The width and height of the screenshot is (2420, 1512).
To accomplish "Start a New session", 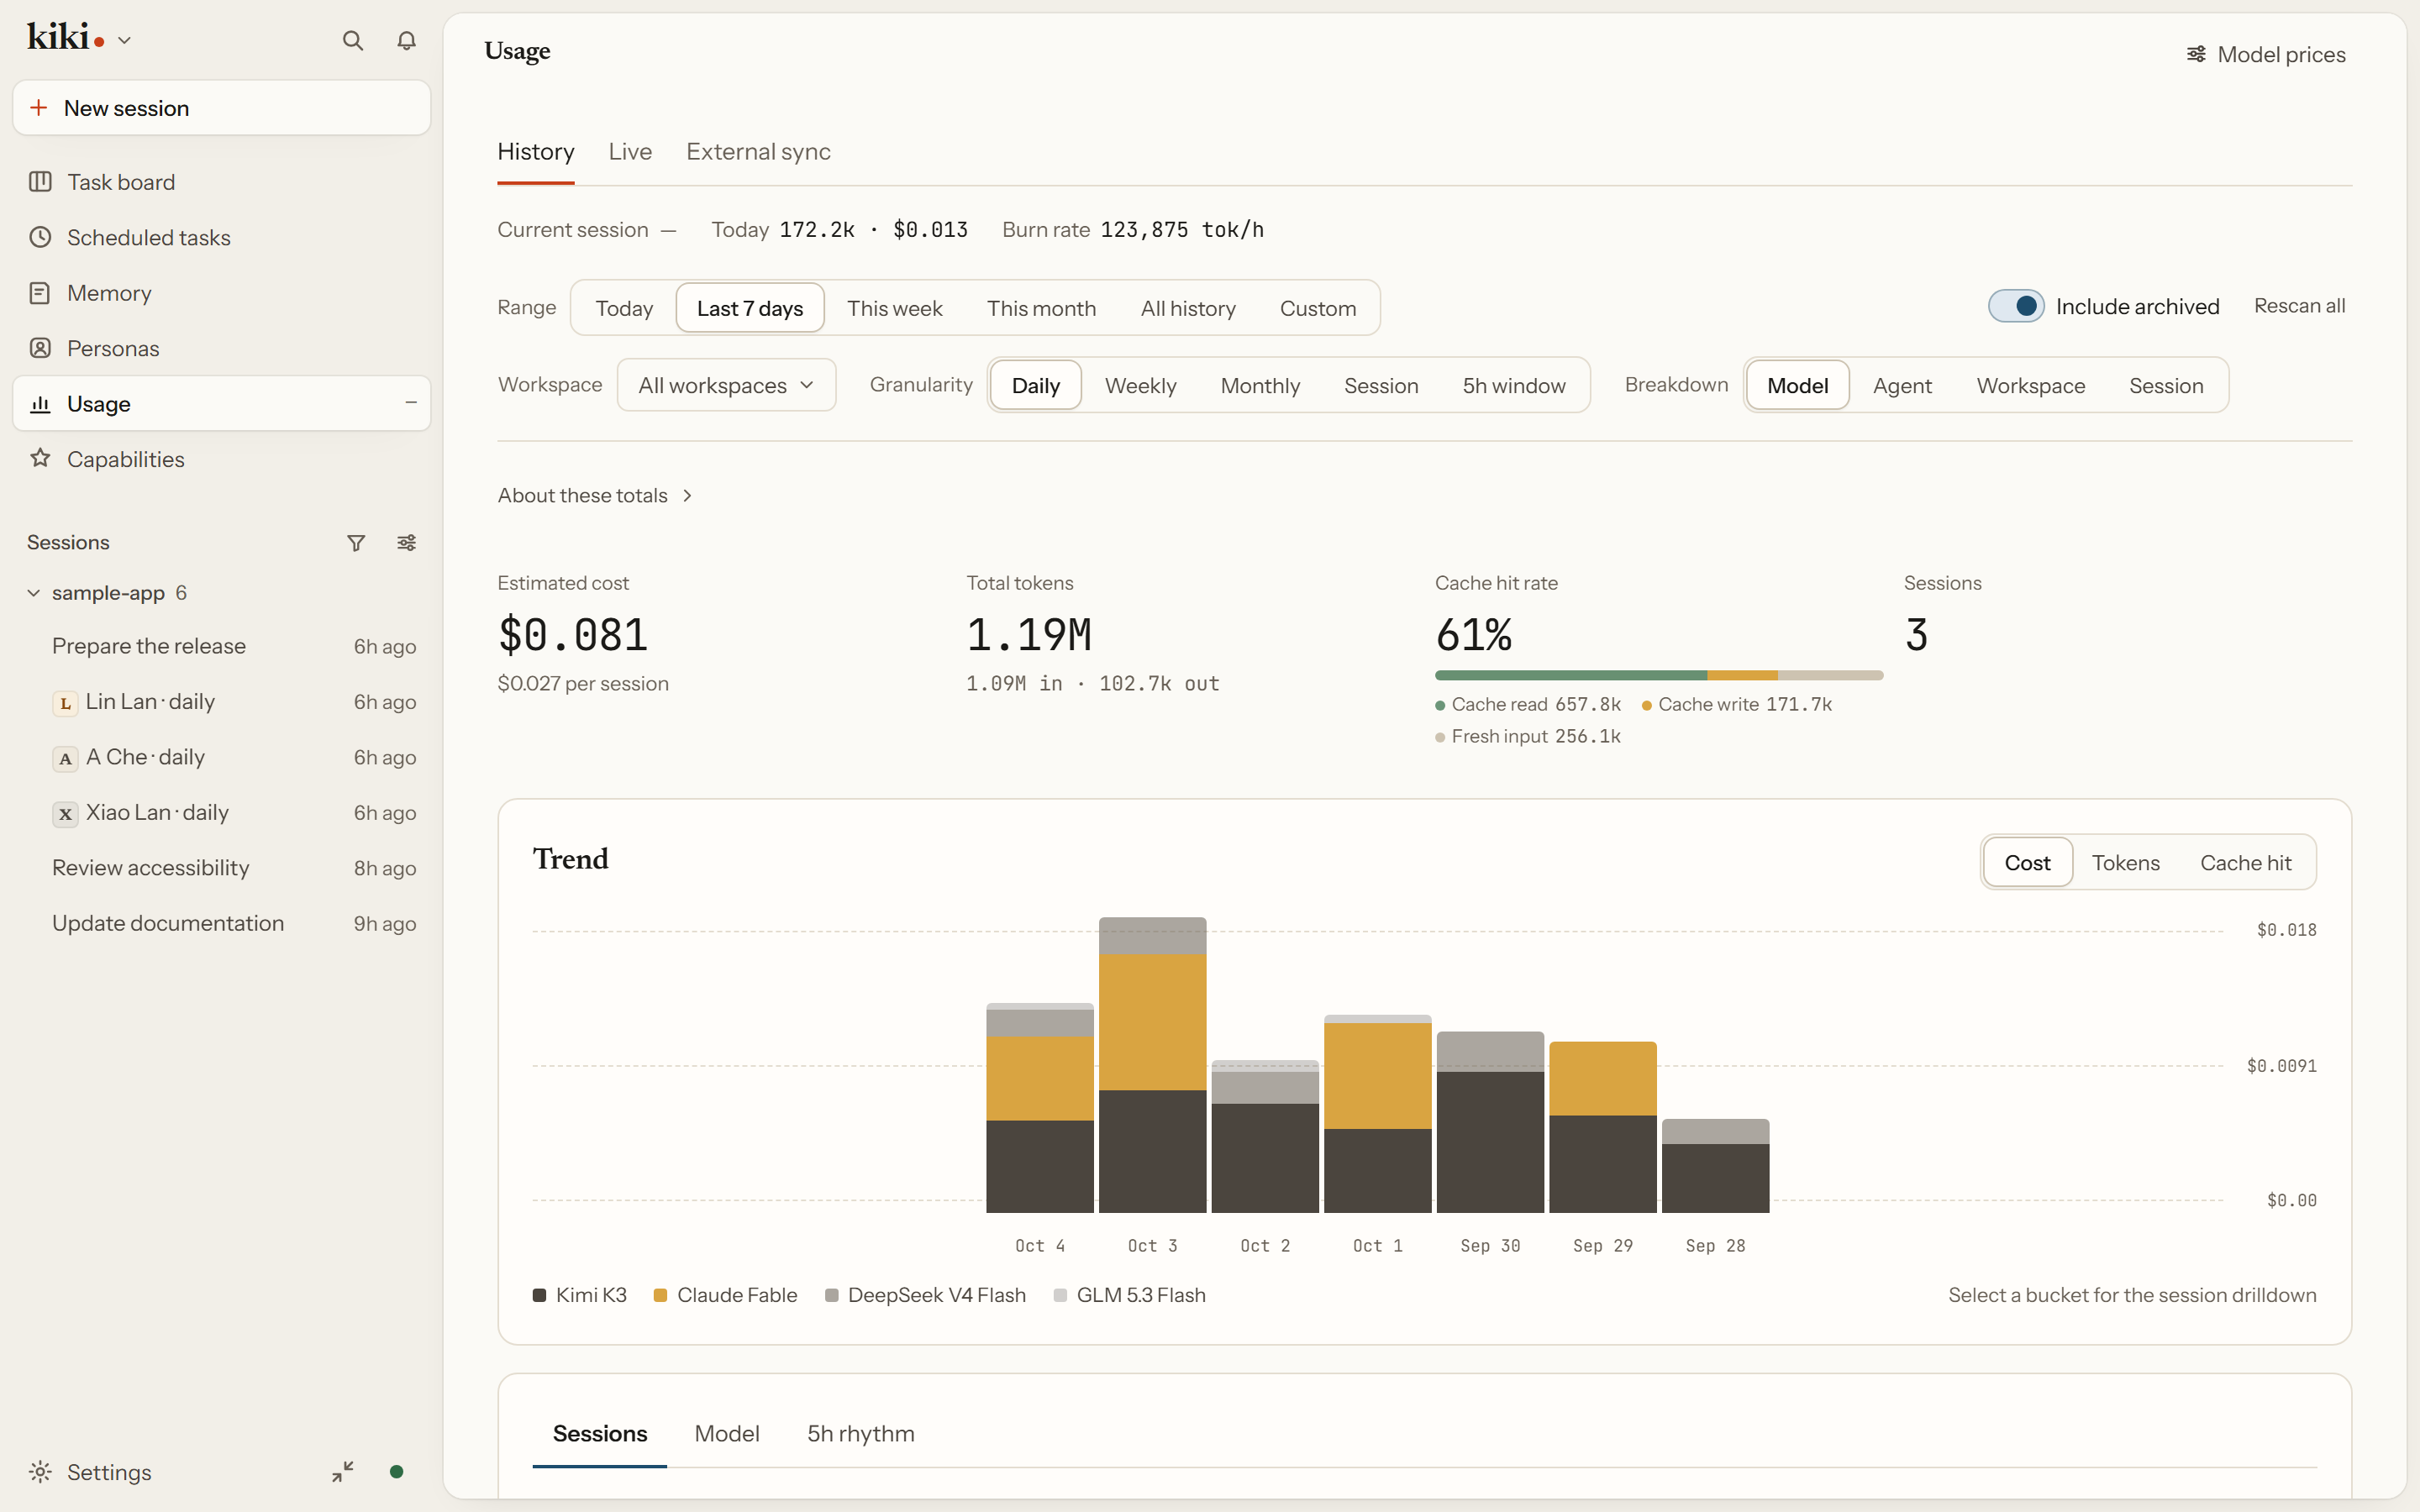I will [221, 107].
